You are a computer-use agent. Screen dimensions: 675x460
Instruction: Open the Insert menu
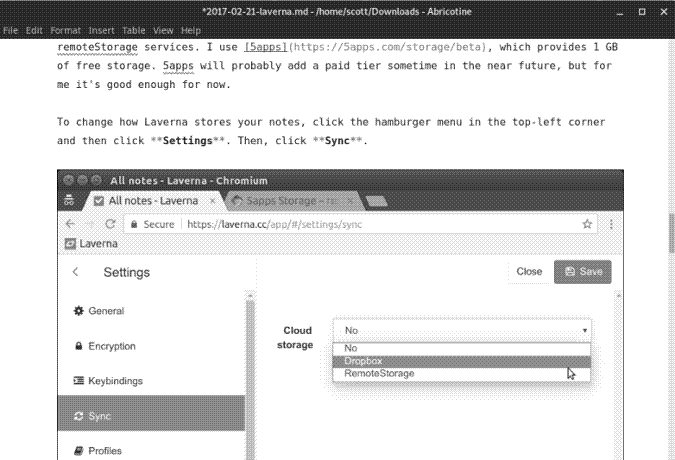[101, 31]
